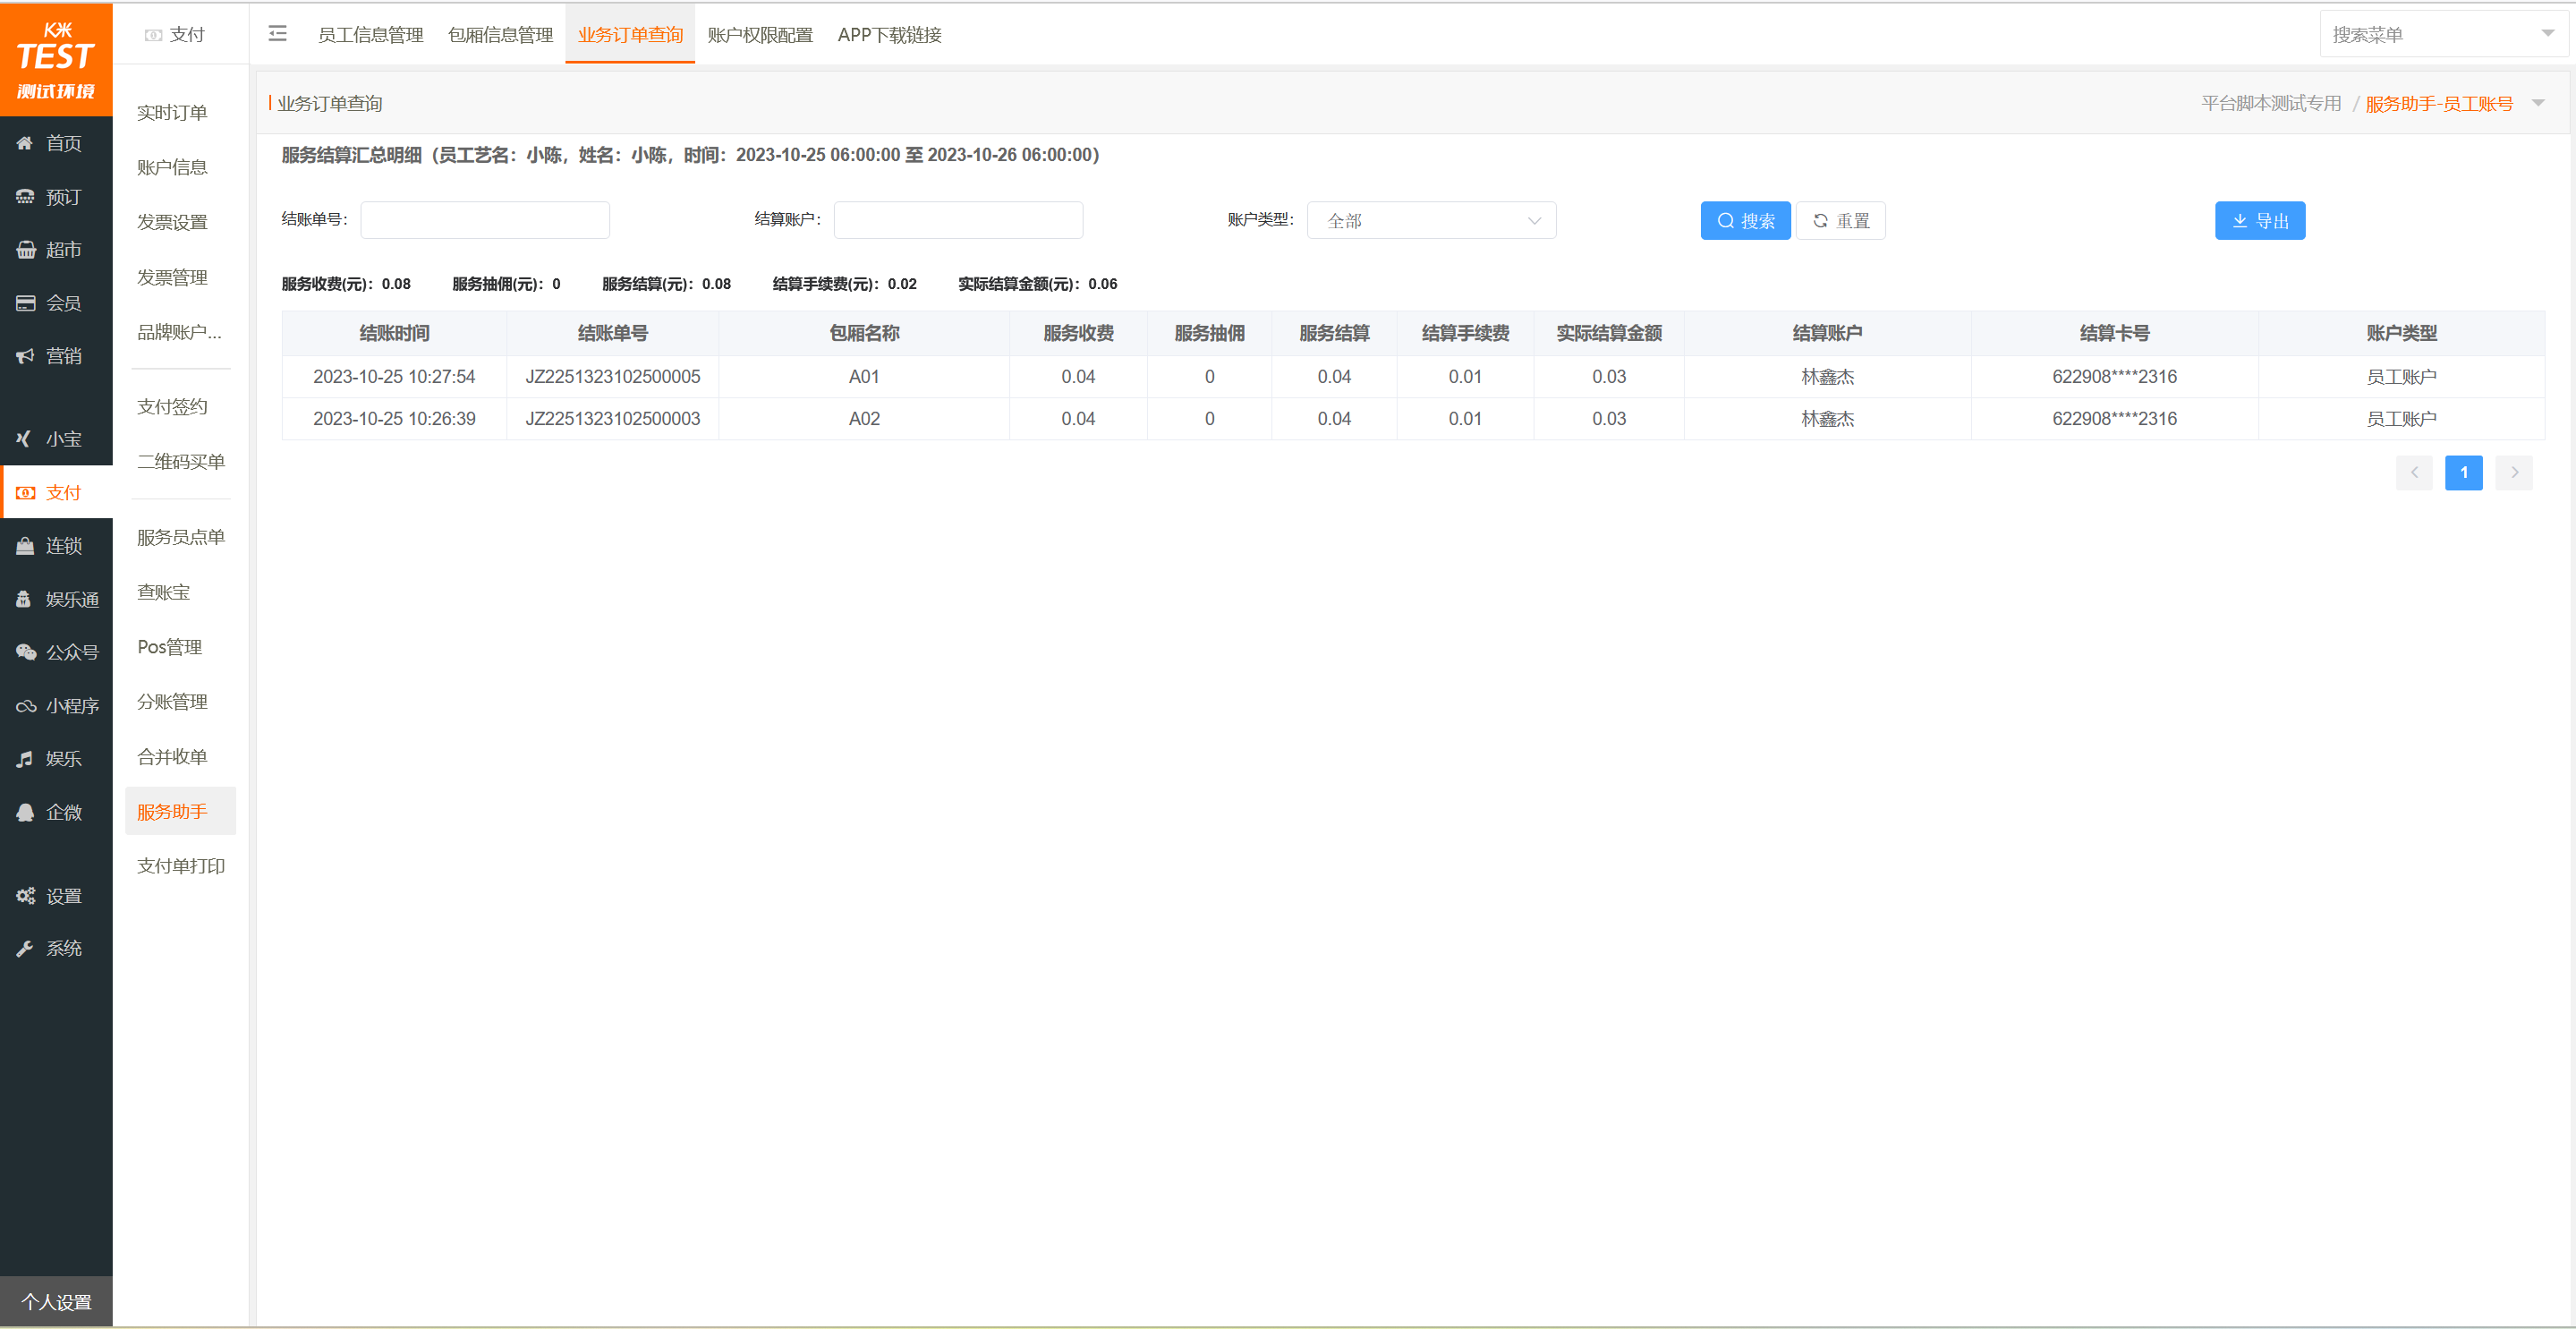Focus the 结账单号 input field
This screenshot has width=2576, height=1329.
coord(485,220)
